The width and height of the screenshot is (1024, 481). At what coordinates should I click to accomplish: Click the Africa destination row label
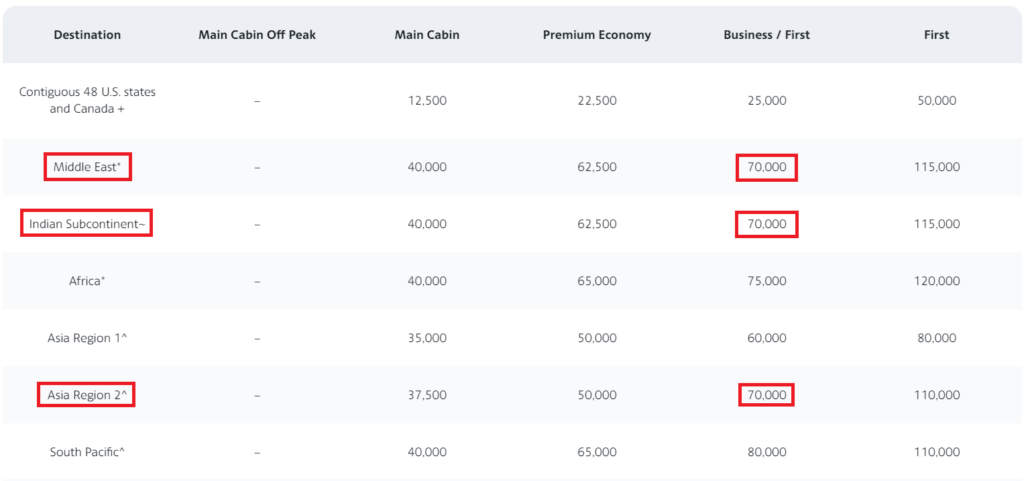pyautogui.click(x=87, y=281)
